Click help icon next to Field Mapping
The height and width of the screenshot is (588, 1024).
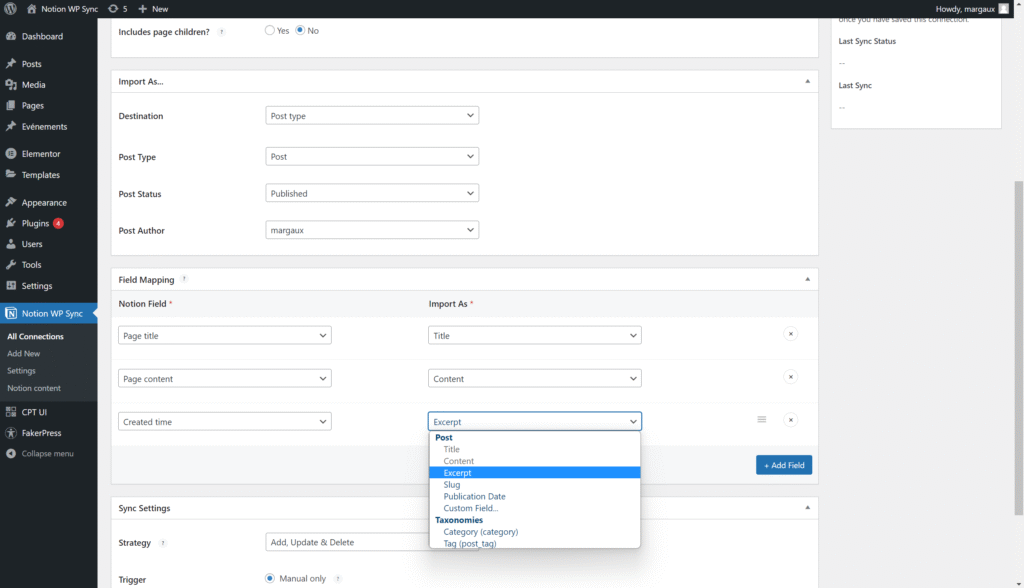pos(184,280)
